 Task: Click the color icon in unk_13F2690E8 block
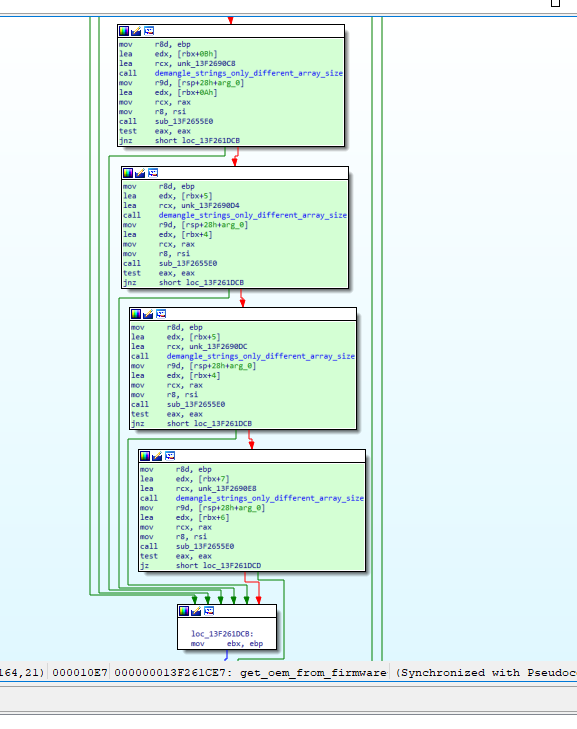point(145,456)
